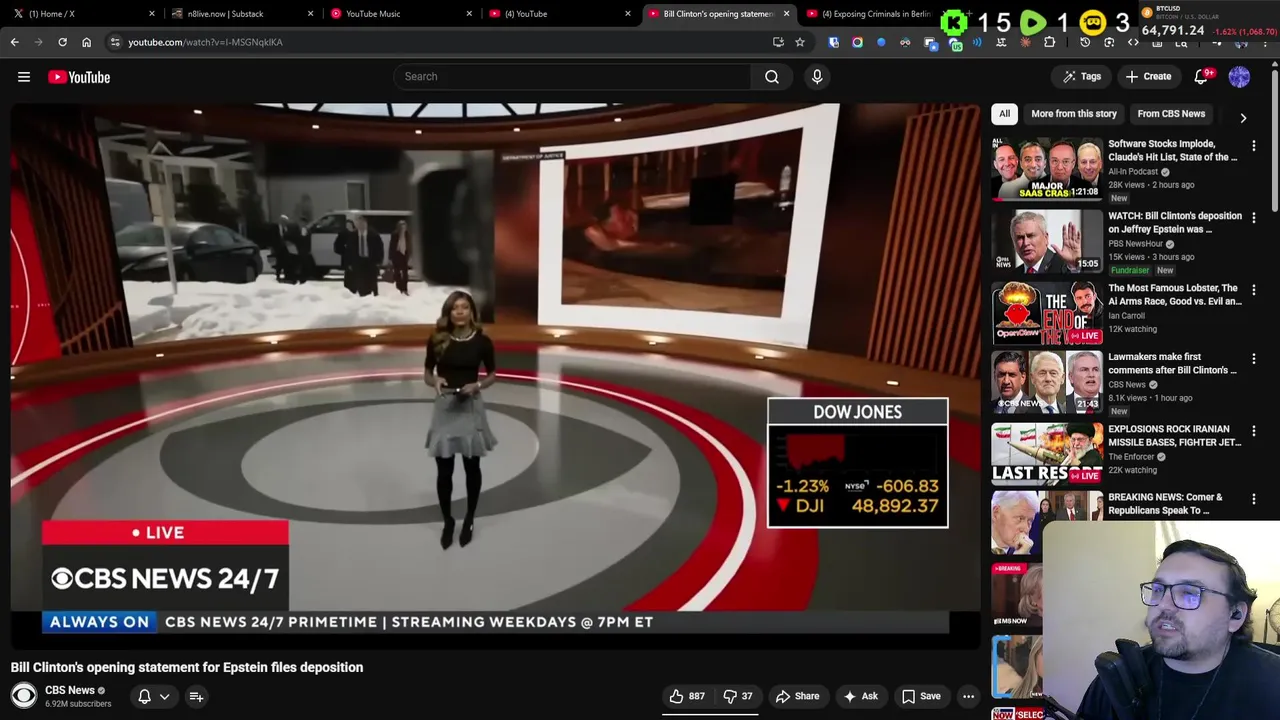Open options for Software Stocks Implode video
Viewport: 1280px width, 720px height.
click(1254, 146)
